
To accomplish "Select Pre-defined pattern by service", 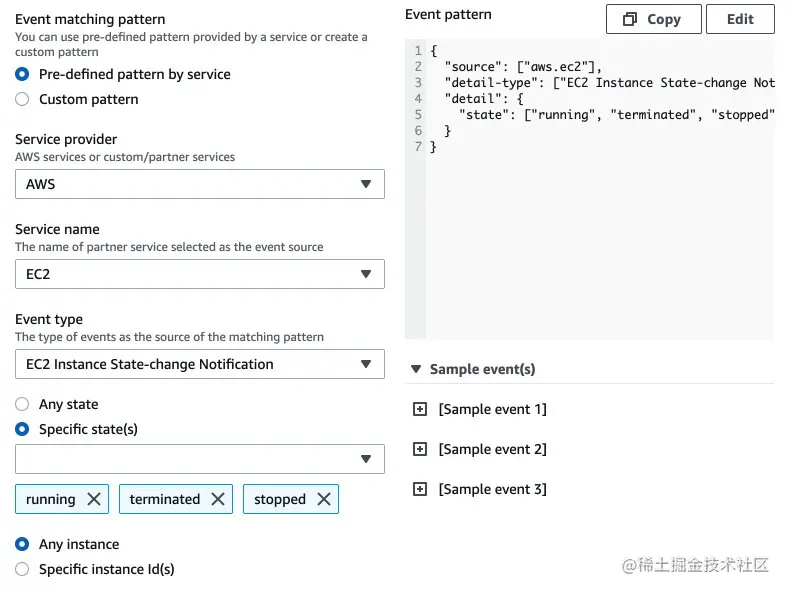I will [22, 74].
